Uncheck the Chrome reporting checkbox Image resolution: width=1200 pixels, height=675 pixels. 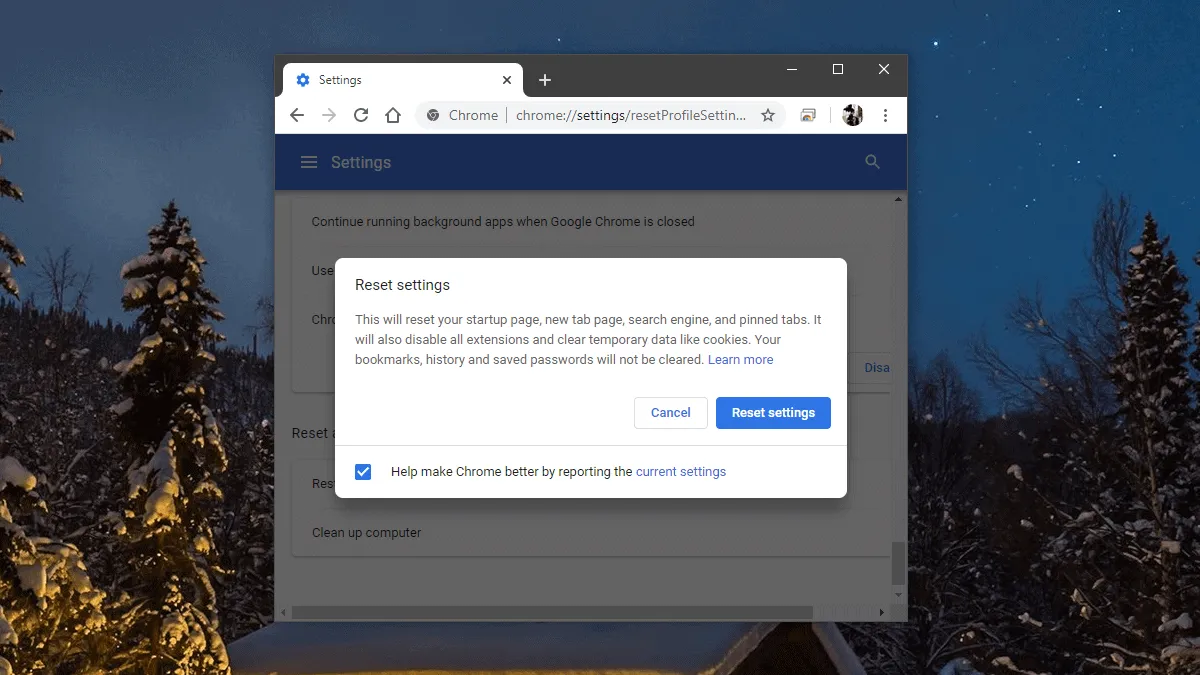pyautogui.click(x=362, y=471)
